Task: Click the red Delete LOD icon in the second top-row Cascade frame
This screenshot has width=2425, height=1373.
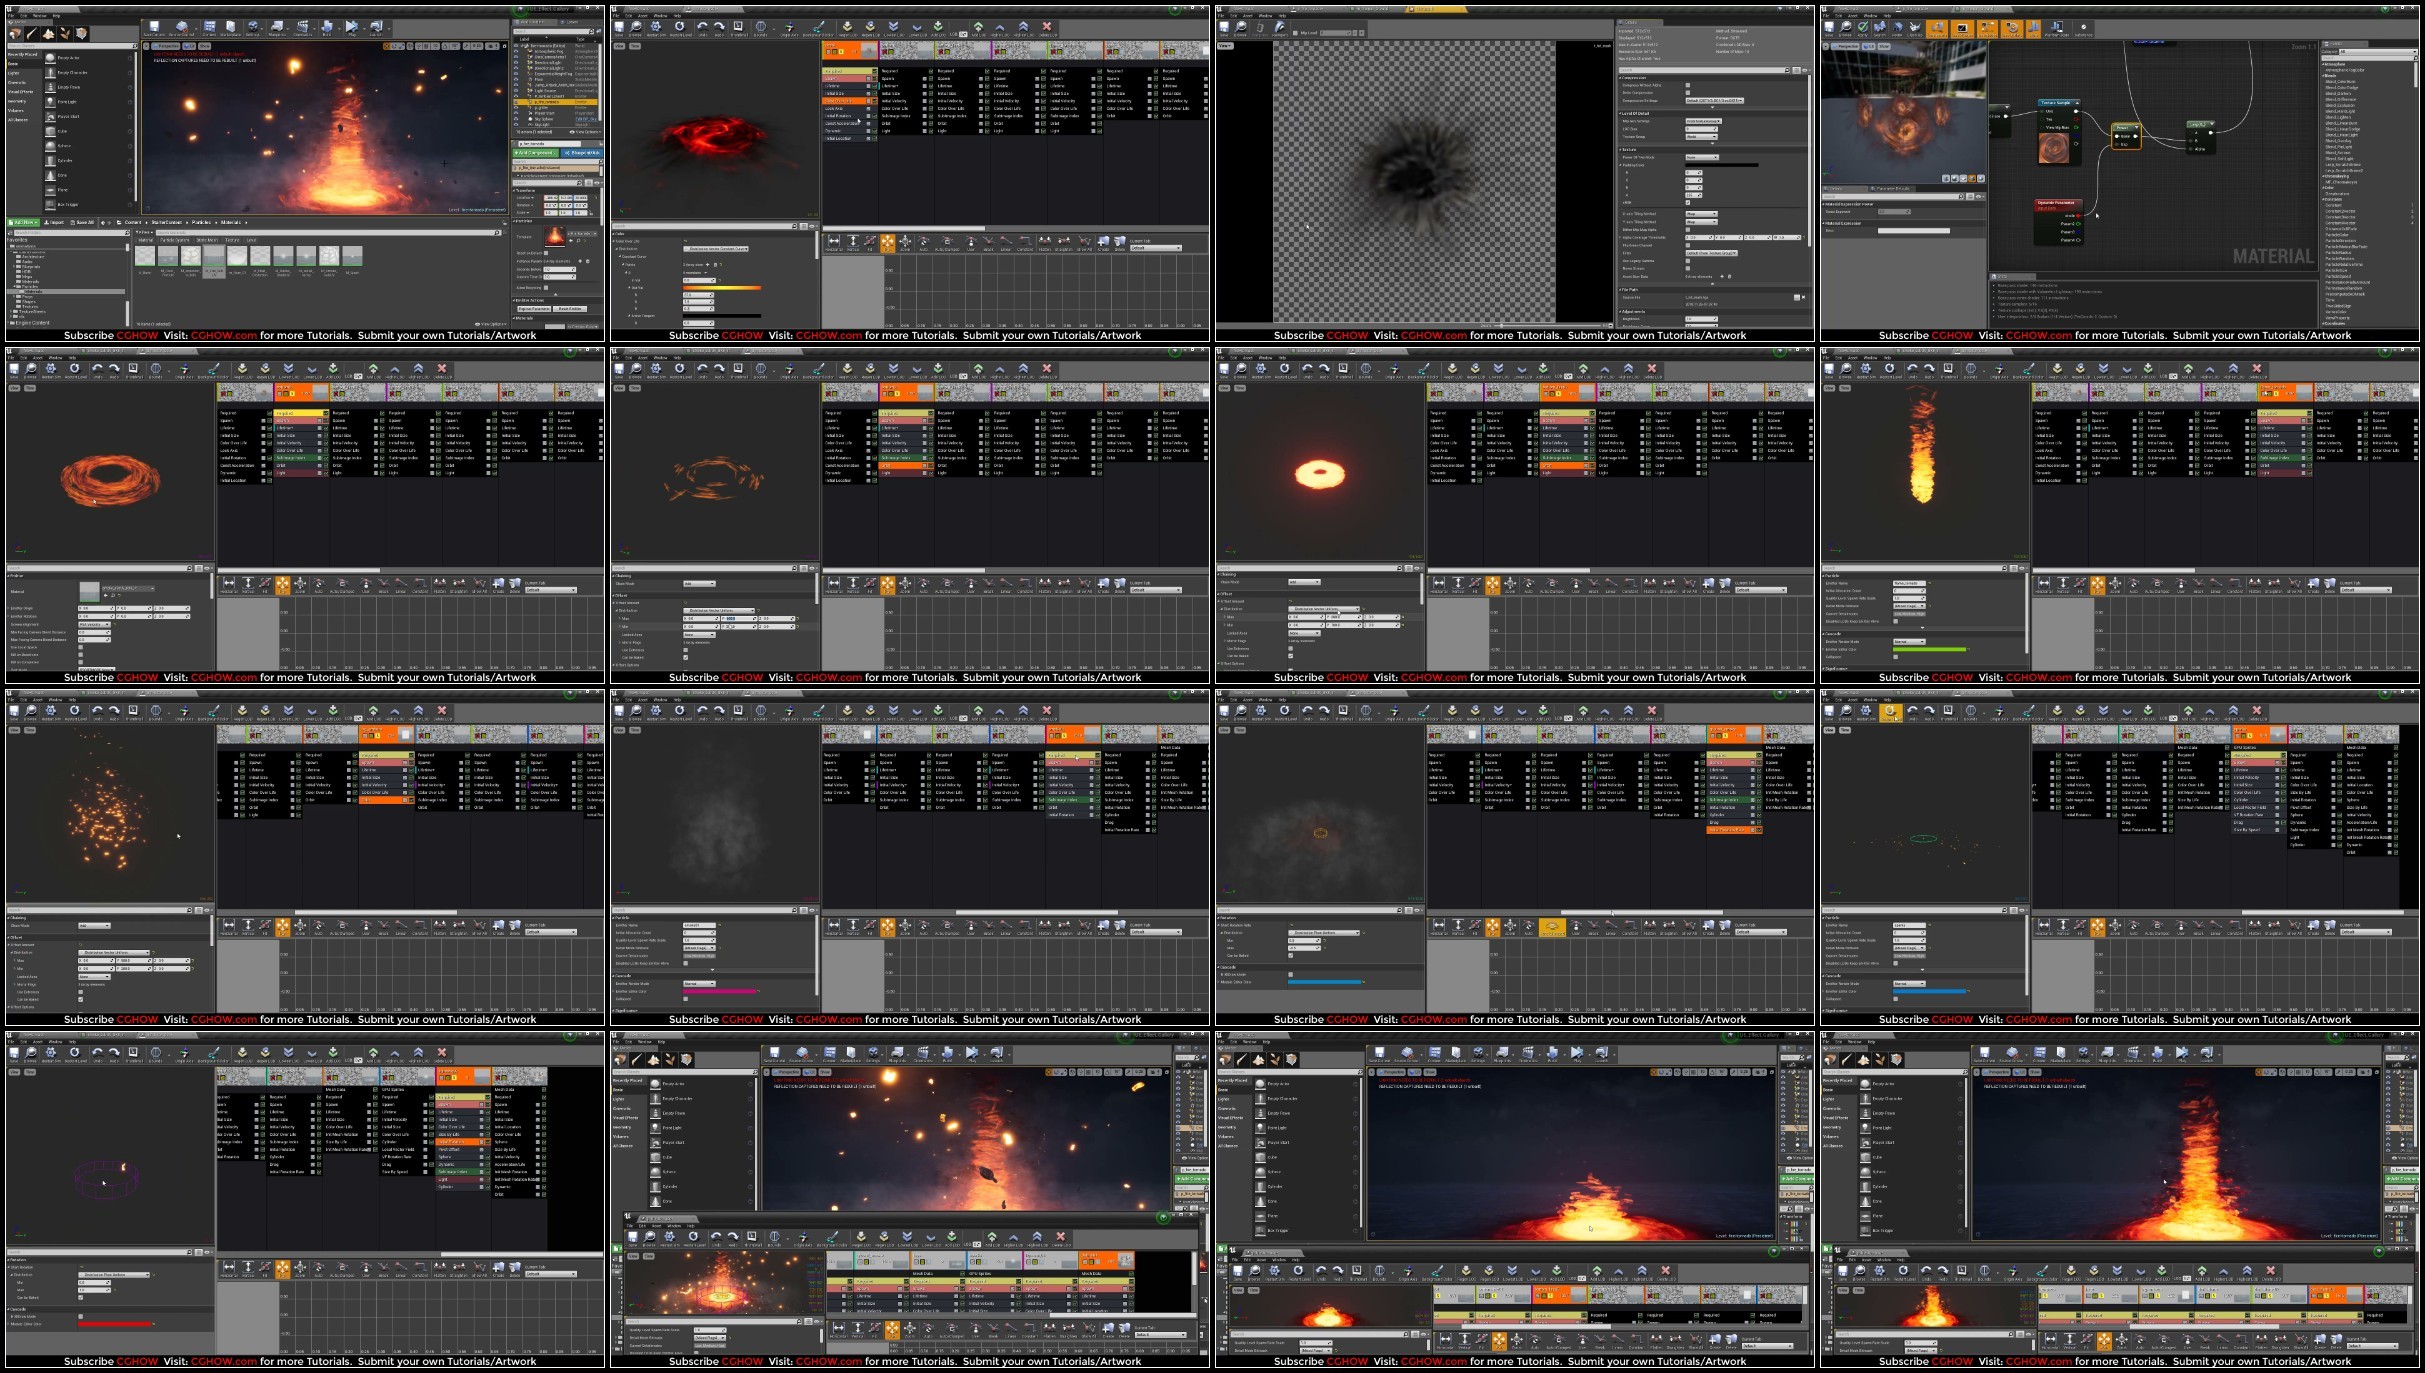Action: pos(1047,27)
